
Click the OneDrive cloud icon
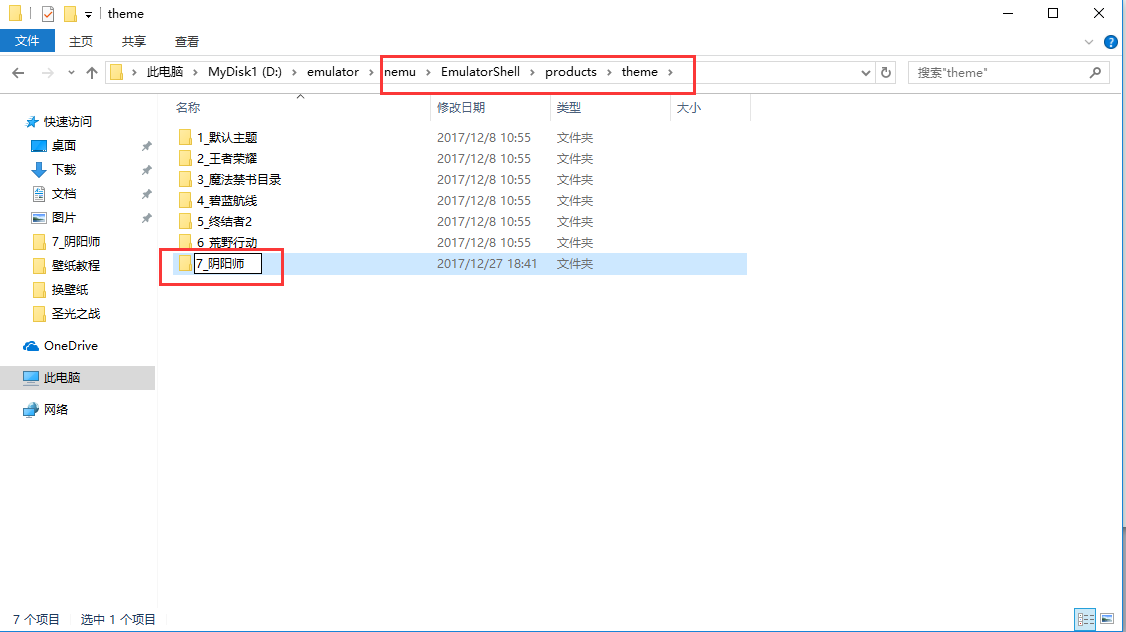[31, 346]
